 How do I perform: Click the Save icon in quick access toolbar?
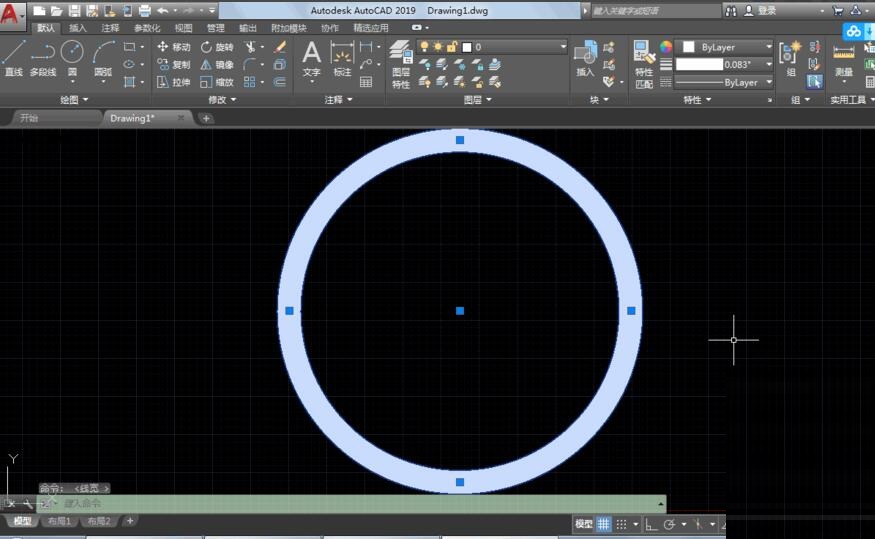(x=74, y=11)
